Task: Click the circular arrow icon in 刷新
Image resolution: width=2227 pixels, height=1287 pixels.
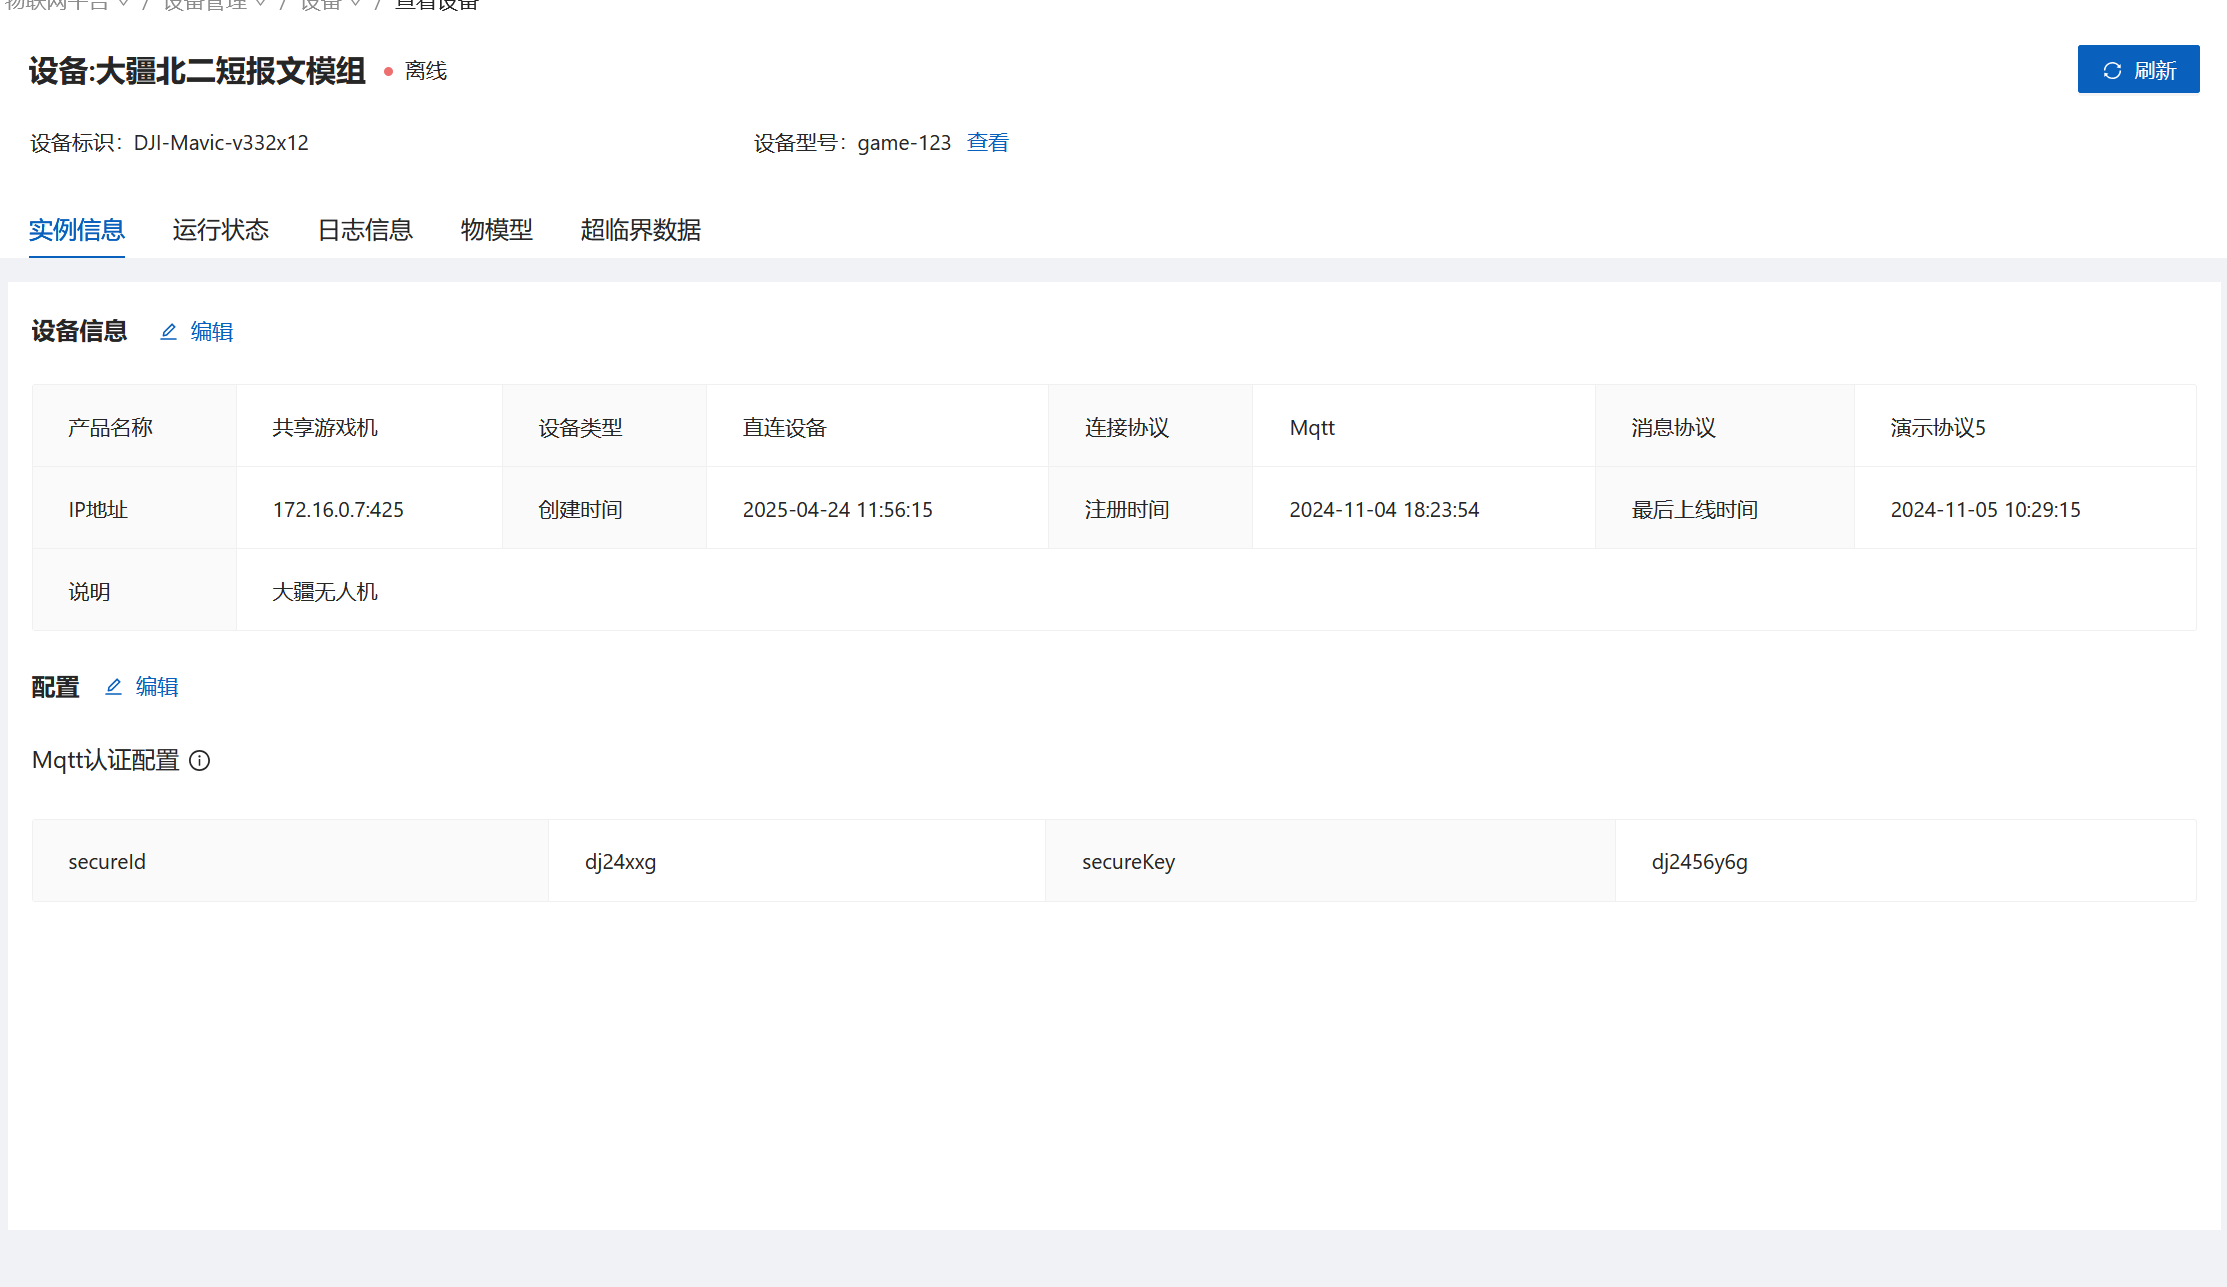Action: pos(2112,71)
